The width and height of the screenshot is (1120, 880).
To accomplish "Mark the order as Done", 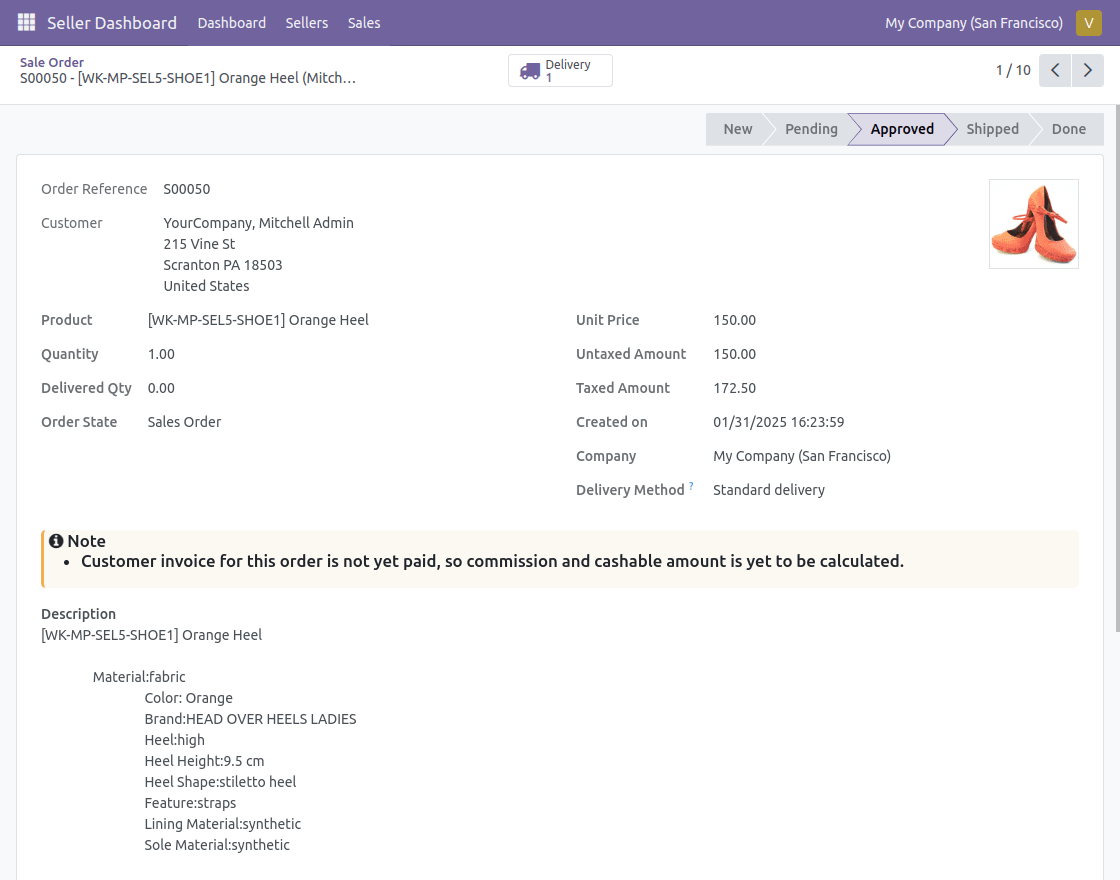I will (x=1069, y=129).
